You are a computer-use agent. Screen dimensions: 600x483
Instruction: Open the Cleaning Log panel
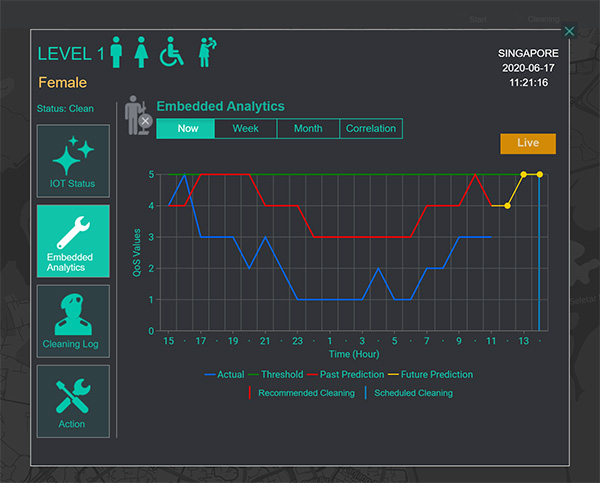pos(73,320)
